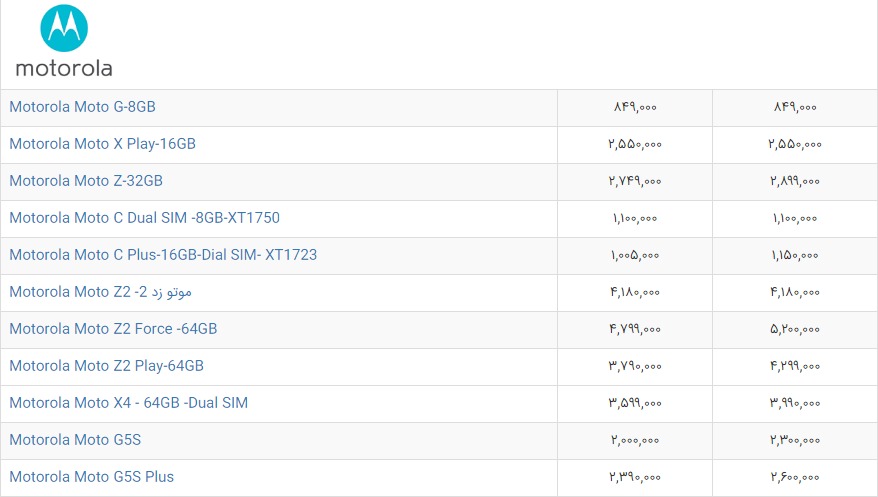
Task: Open Moto C Plus-16GB-Dial SIM- XT1723 link
Action: tap(163, 255)
